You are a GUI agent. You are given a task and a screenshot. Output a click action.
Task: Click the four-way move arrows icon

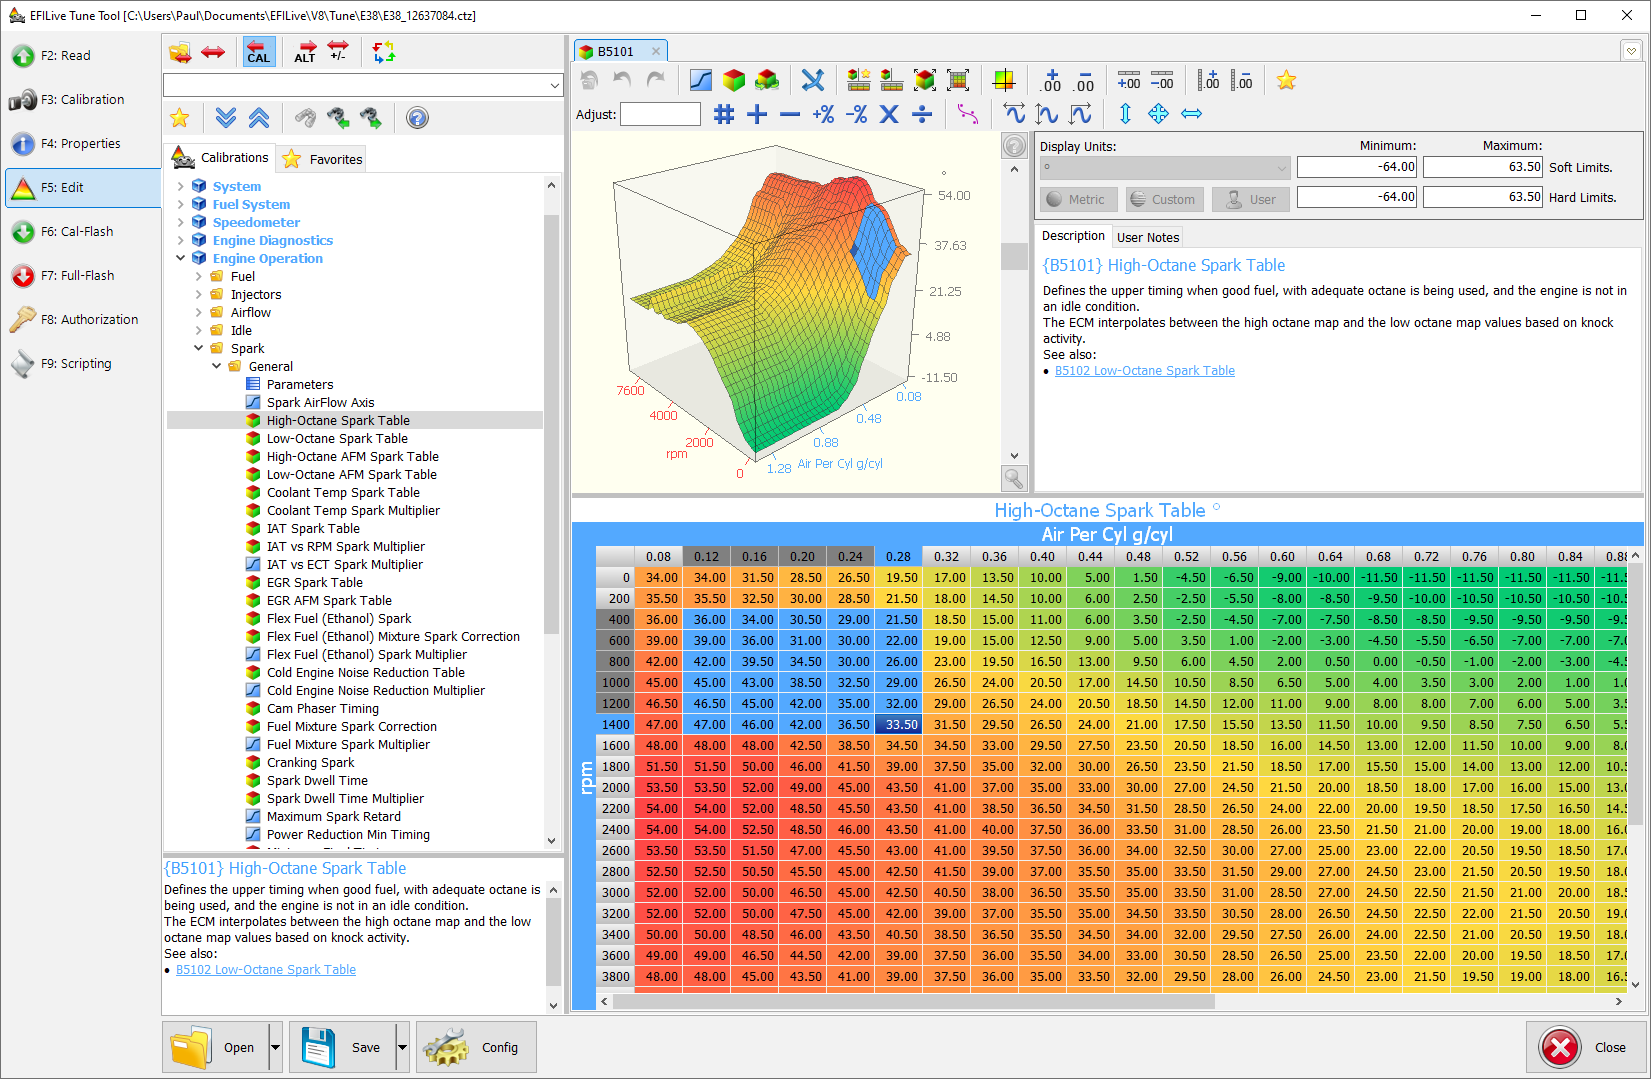pos(1158,114)
